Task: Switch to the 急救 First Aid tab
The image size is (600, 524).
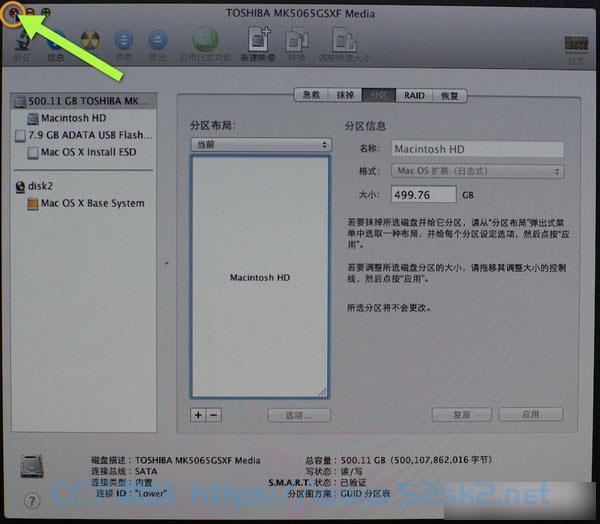Action: point(311,95)
